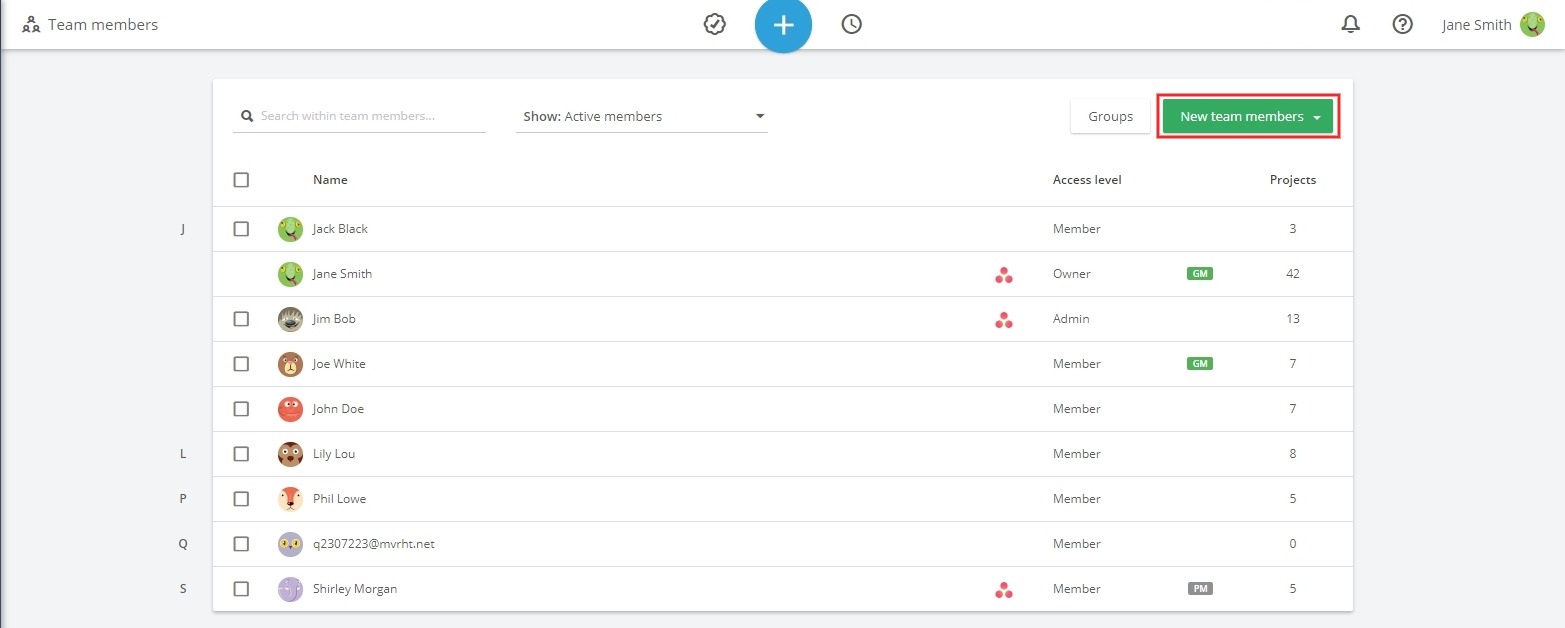Screen dimensions: 1565x628
Task: Click Owner access level for Jane Smith
Action: (x=1072, y=274)
